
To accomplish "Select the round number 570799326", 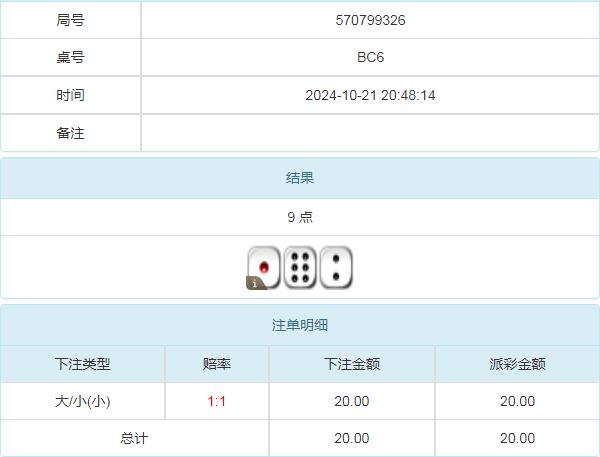I will click(x=370, y=20).
